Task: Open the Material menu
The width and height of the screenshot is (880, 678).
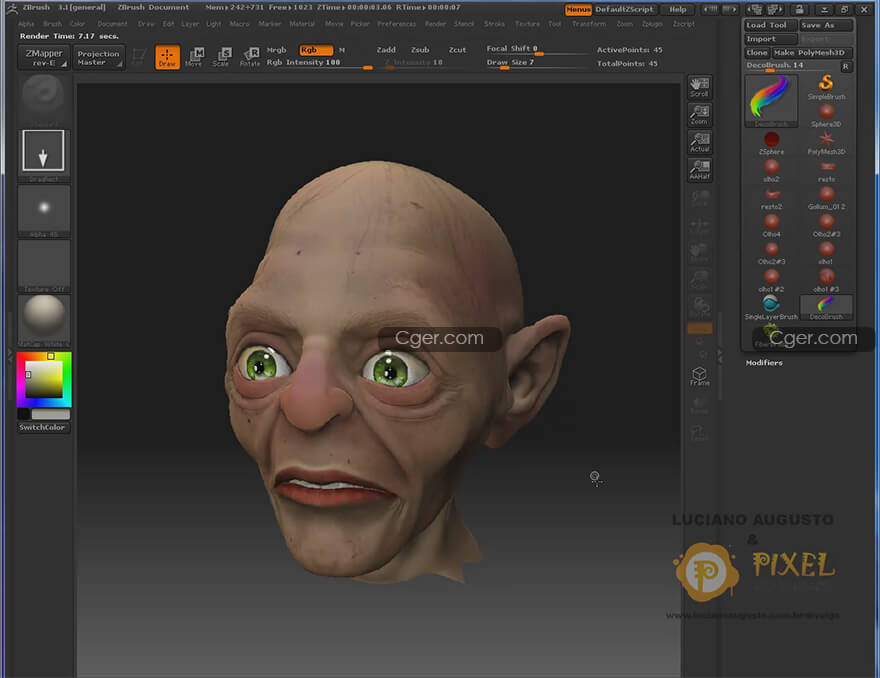Action: [x=302, y=24]
